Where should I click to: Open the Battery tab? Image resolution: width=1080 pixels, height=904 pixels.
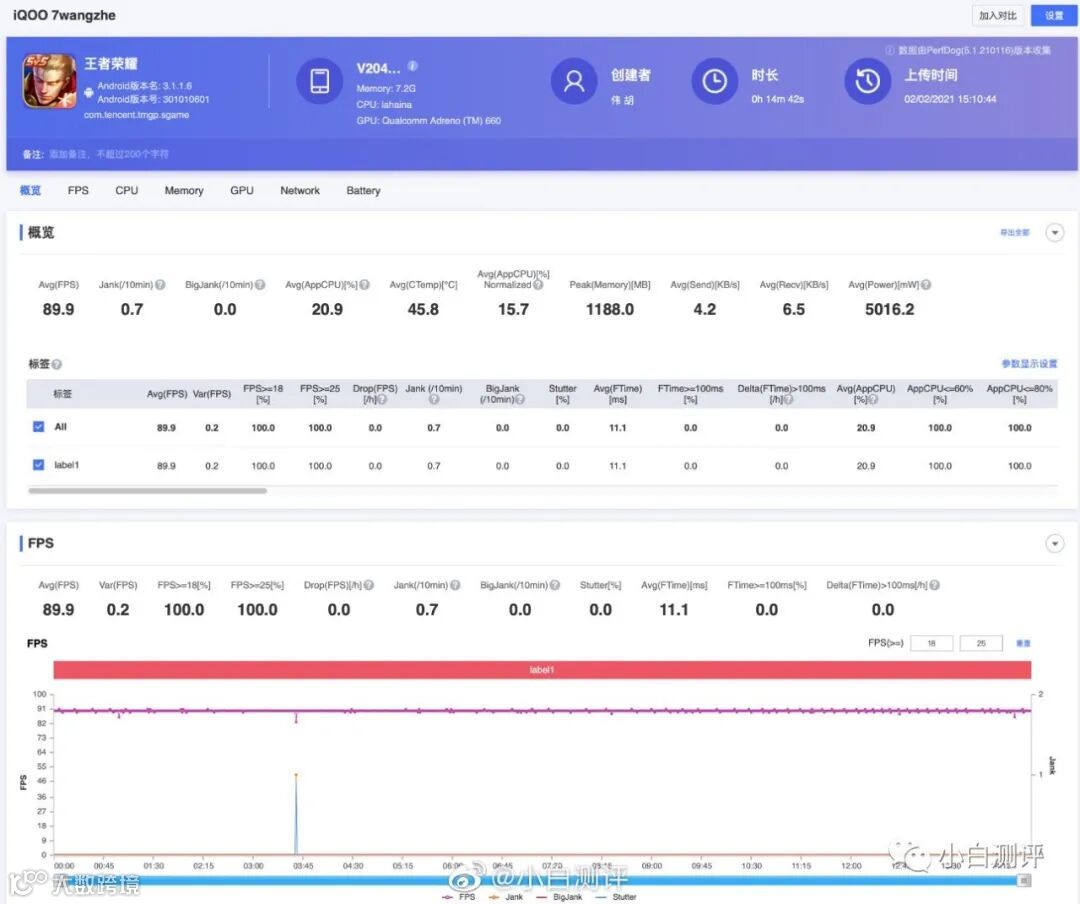point(363,190)
